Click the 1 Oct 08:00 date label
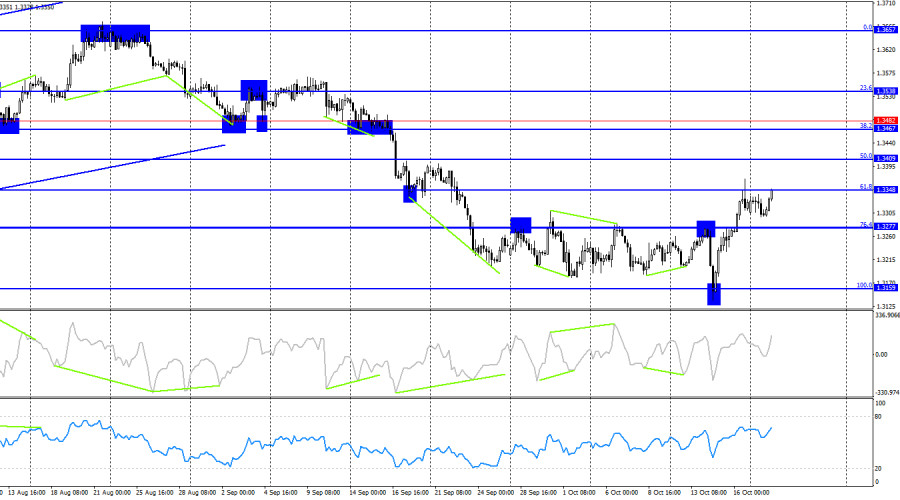Image resolution: width=900 pixels, height=500 pixels. tap(579, 493)
